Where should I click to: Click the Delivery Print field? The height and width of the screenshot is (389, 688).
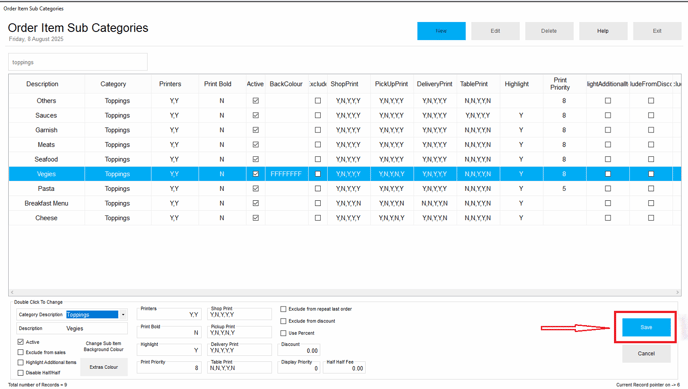240,350
